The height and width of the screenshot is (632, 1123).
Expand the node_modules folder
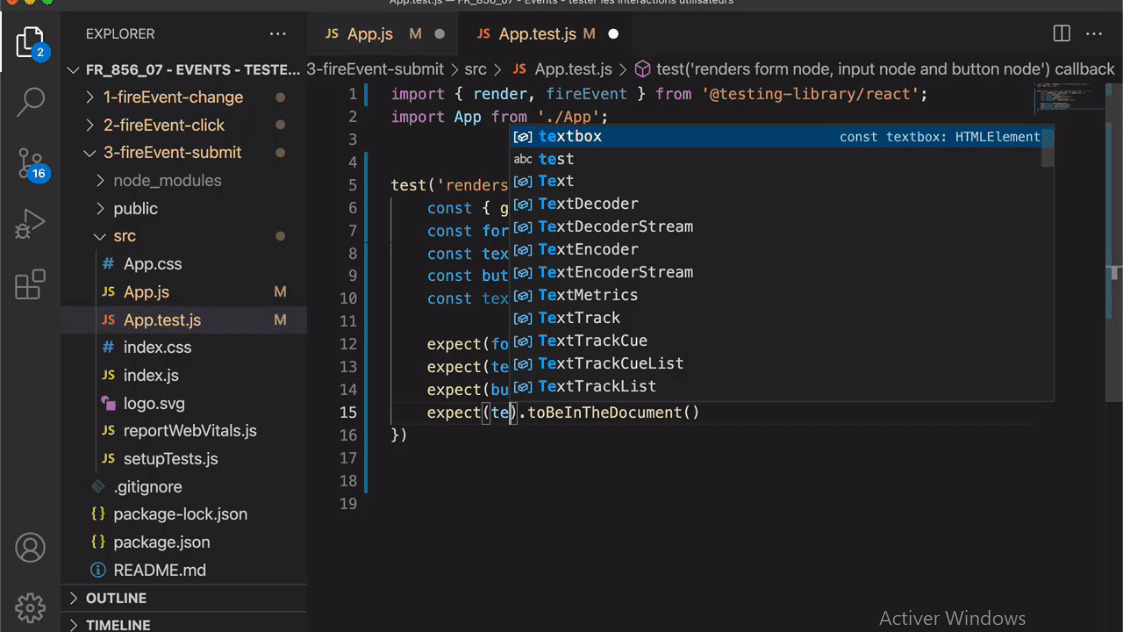pos(167,181)
